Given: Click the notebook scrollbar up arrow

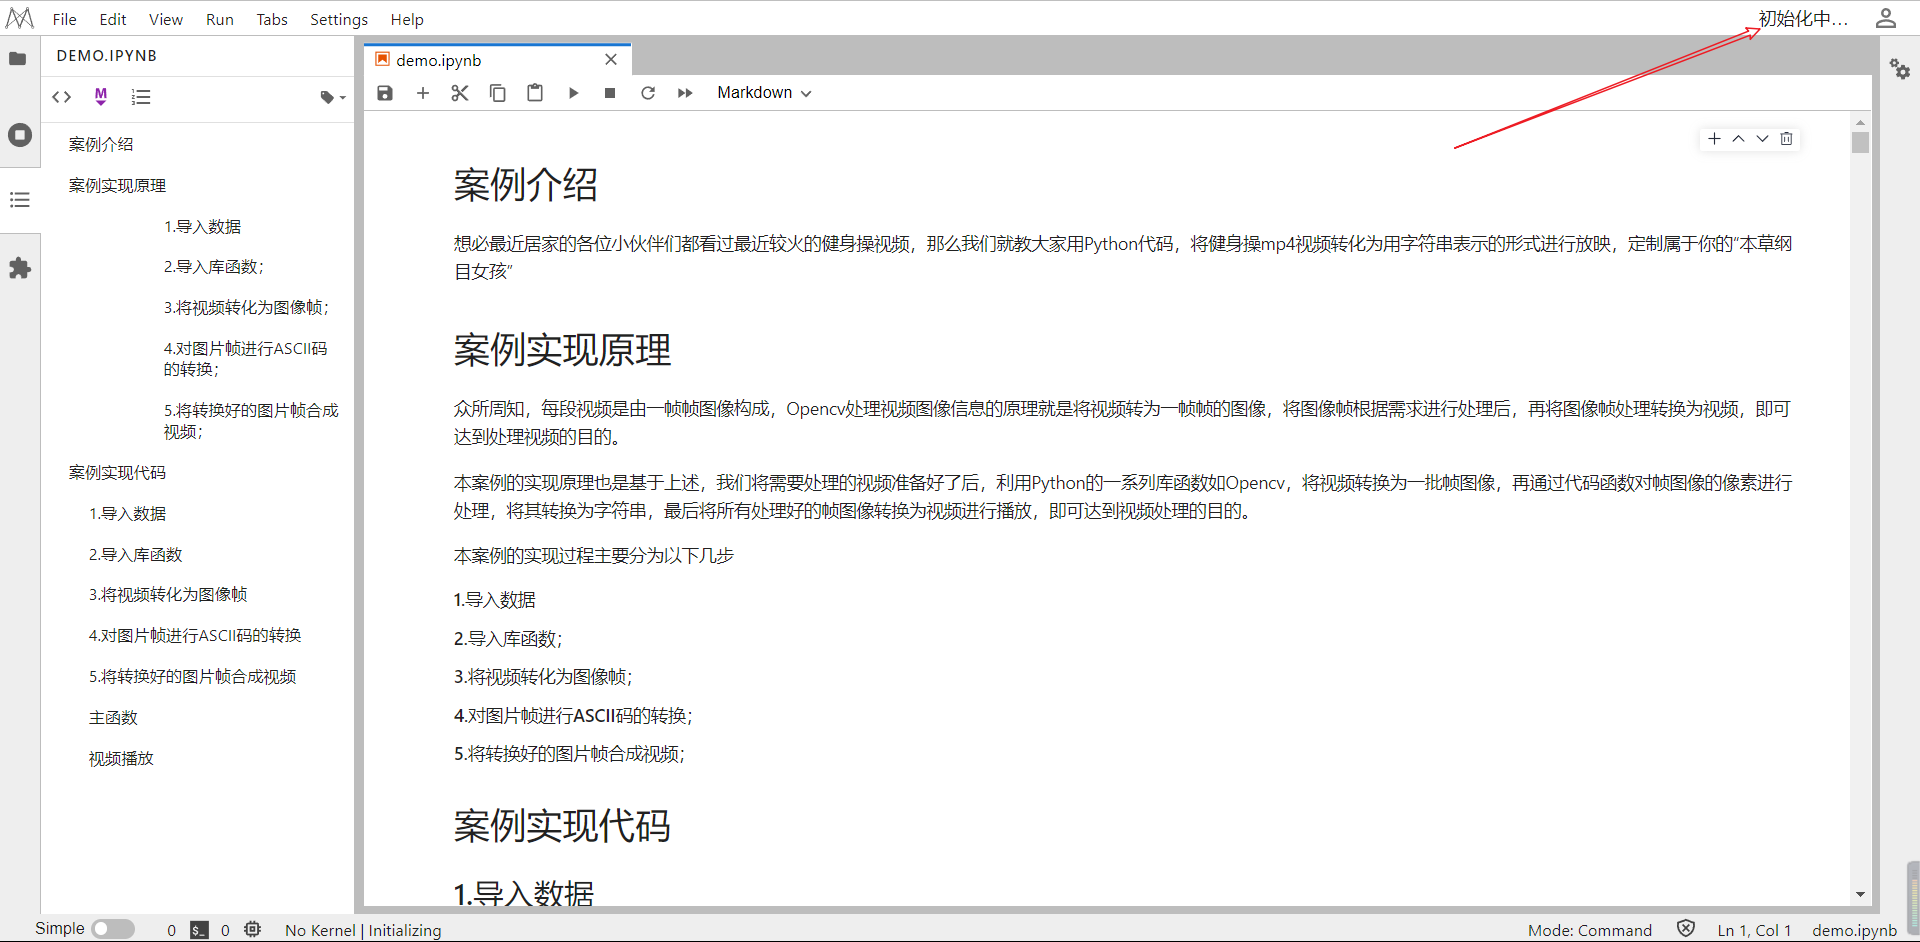Looking at the screenshot, I should [x=1860, y=122].
